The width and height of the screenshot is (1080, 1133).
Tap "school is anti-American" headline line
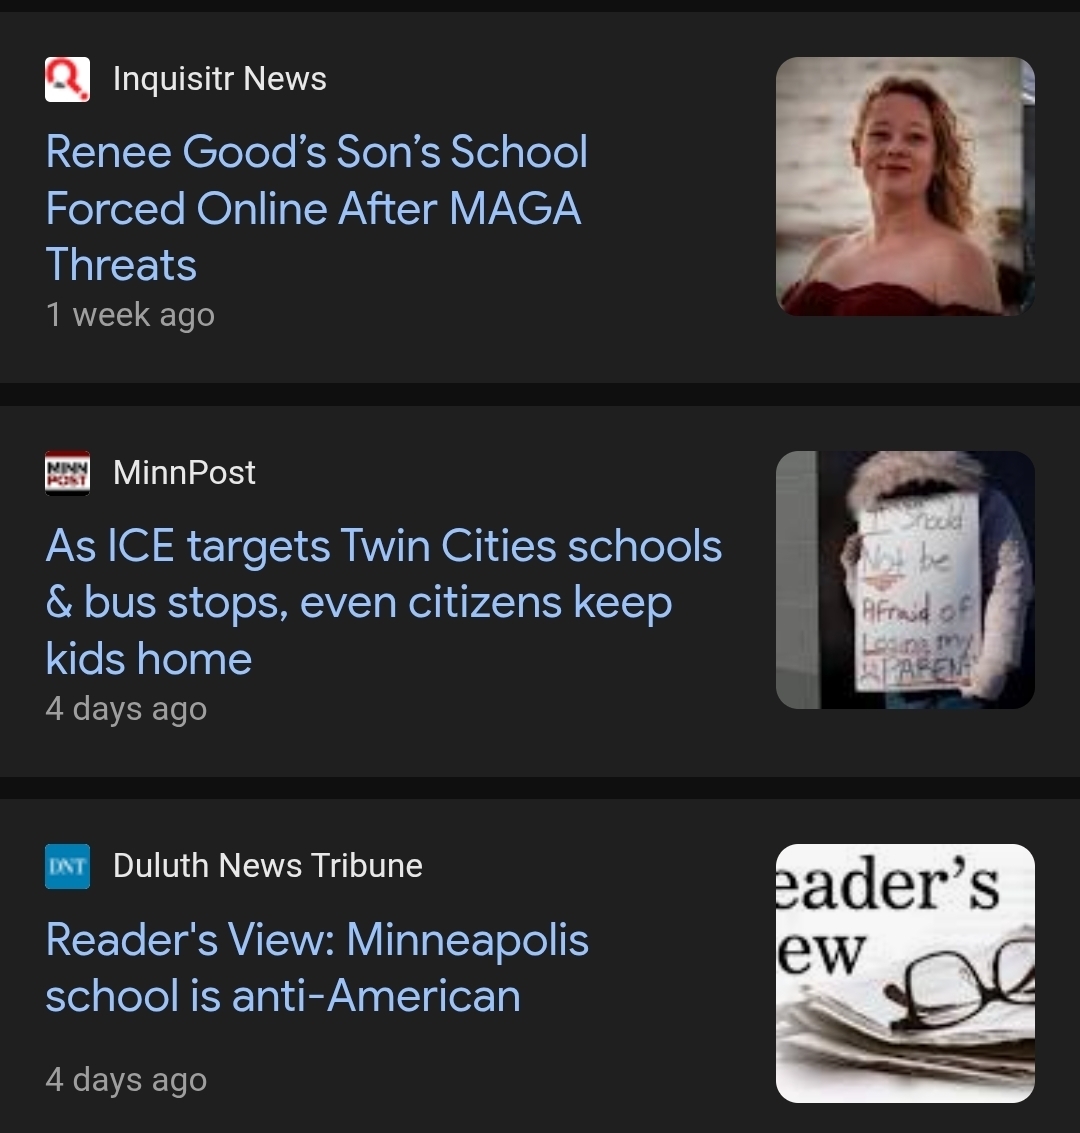(283, 996)
